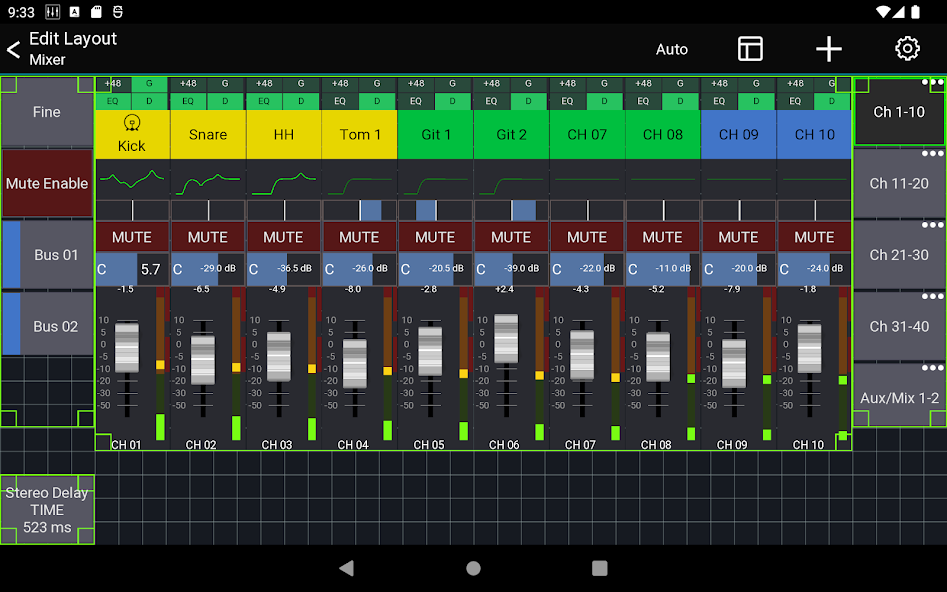Click the Tom 1 pan slider
The width and height of the screenshot is (947, 592).
tap(360, 210)
